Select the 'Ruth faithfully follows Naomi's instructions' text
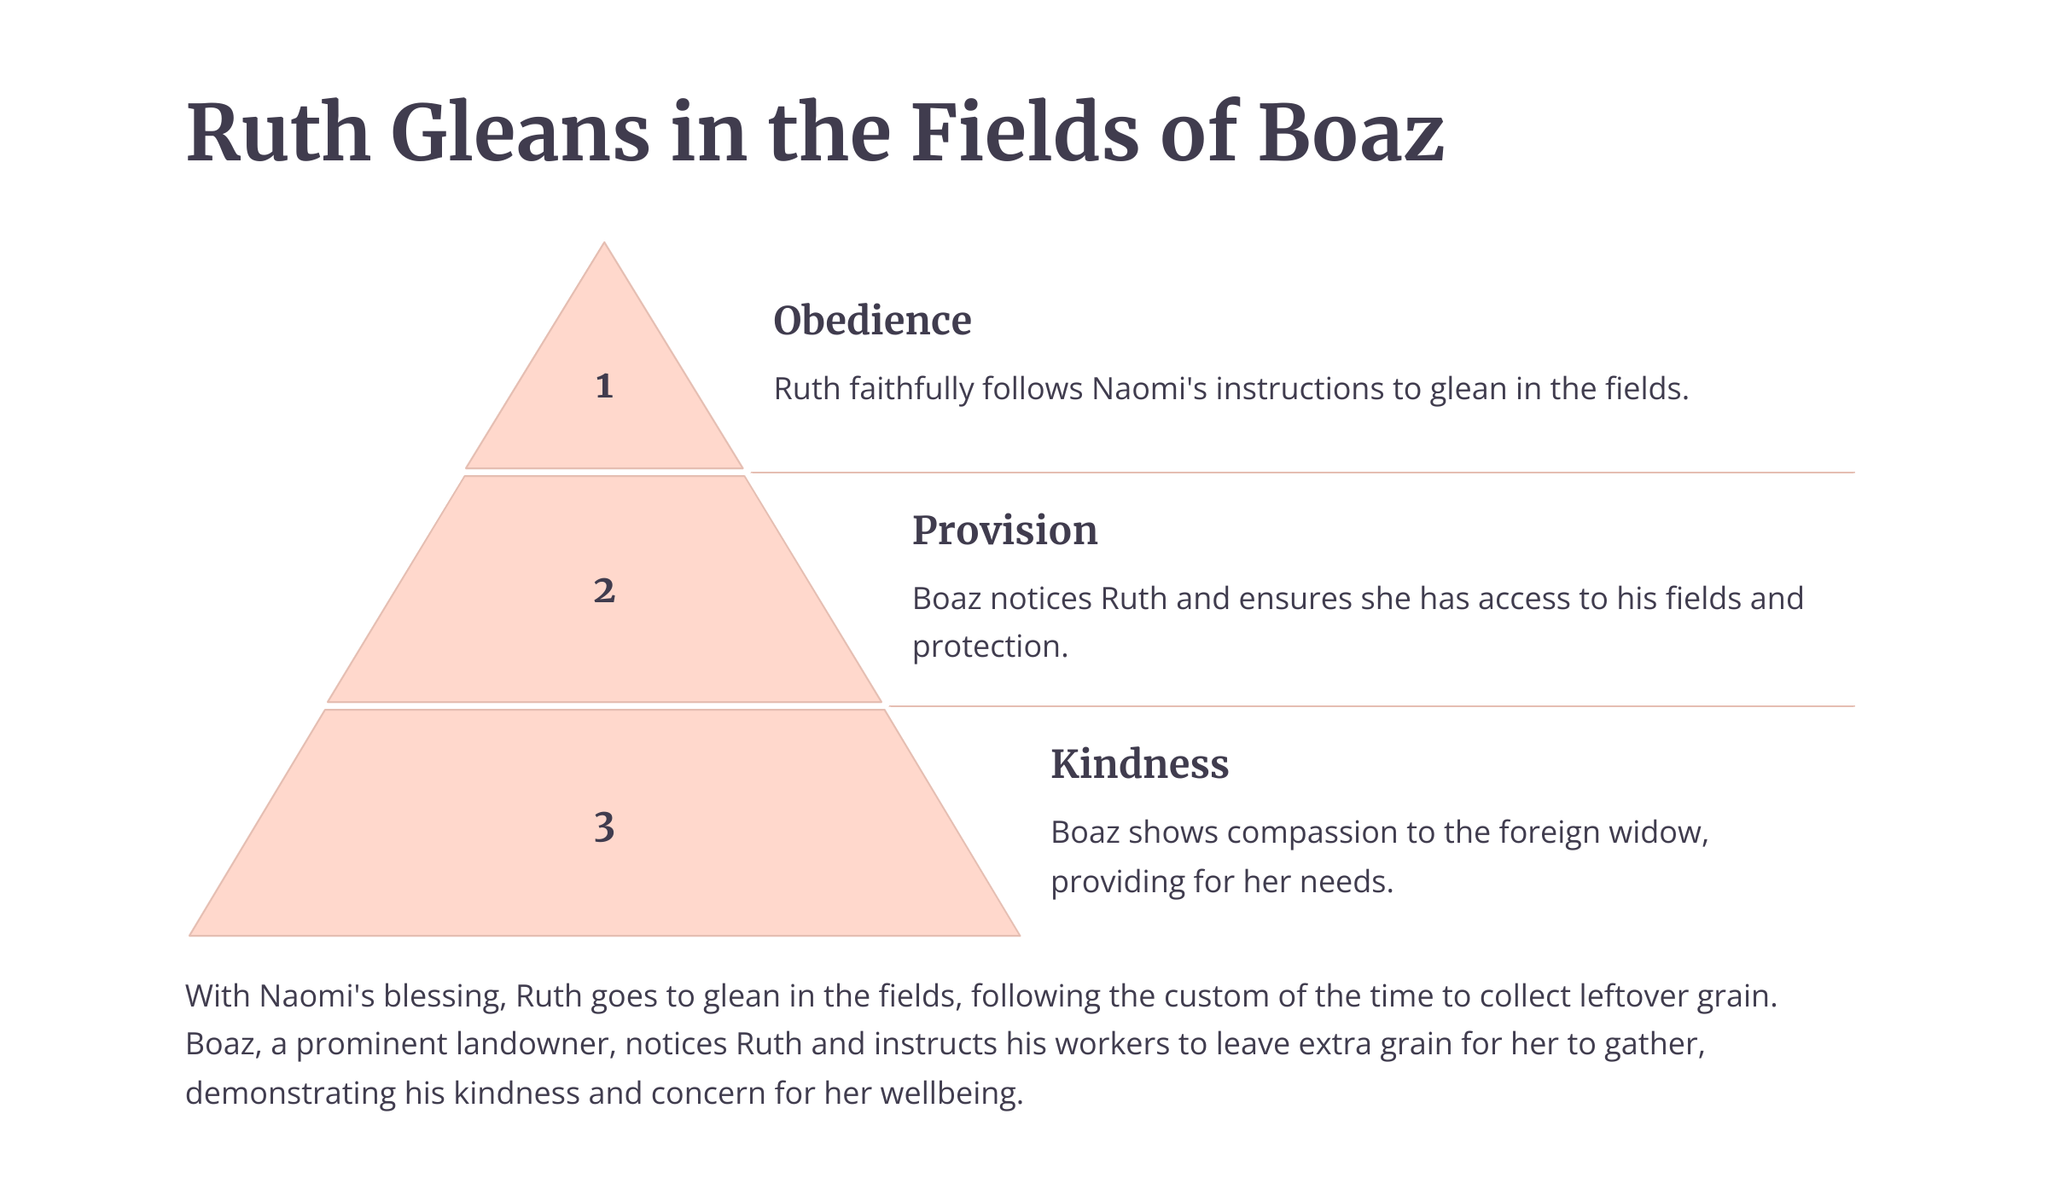The image size is (2048, 1201). pos(1230,389)
